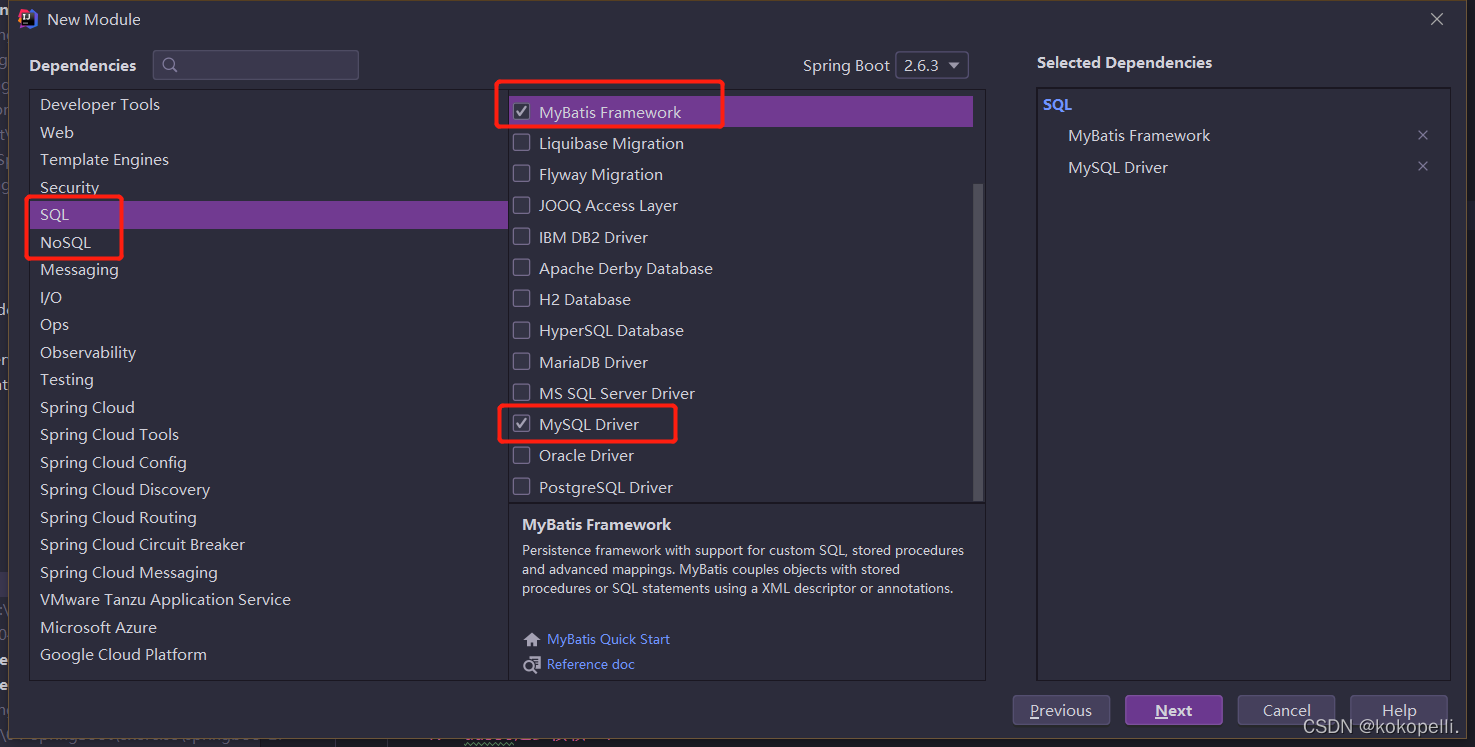The height and width of the screenshot is (747, 1475).
Task: Click Cancel button
Action: tap(1287, 710)
